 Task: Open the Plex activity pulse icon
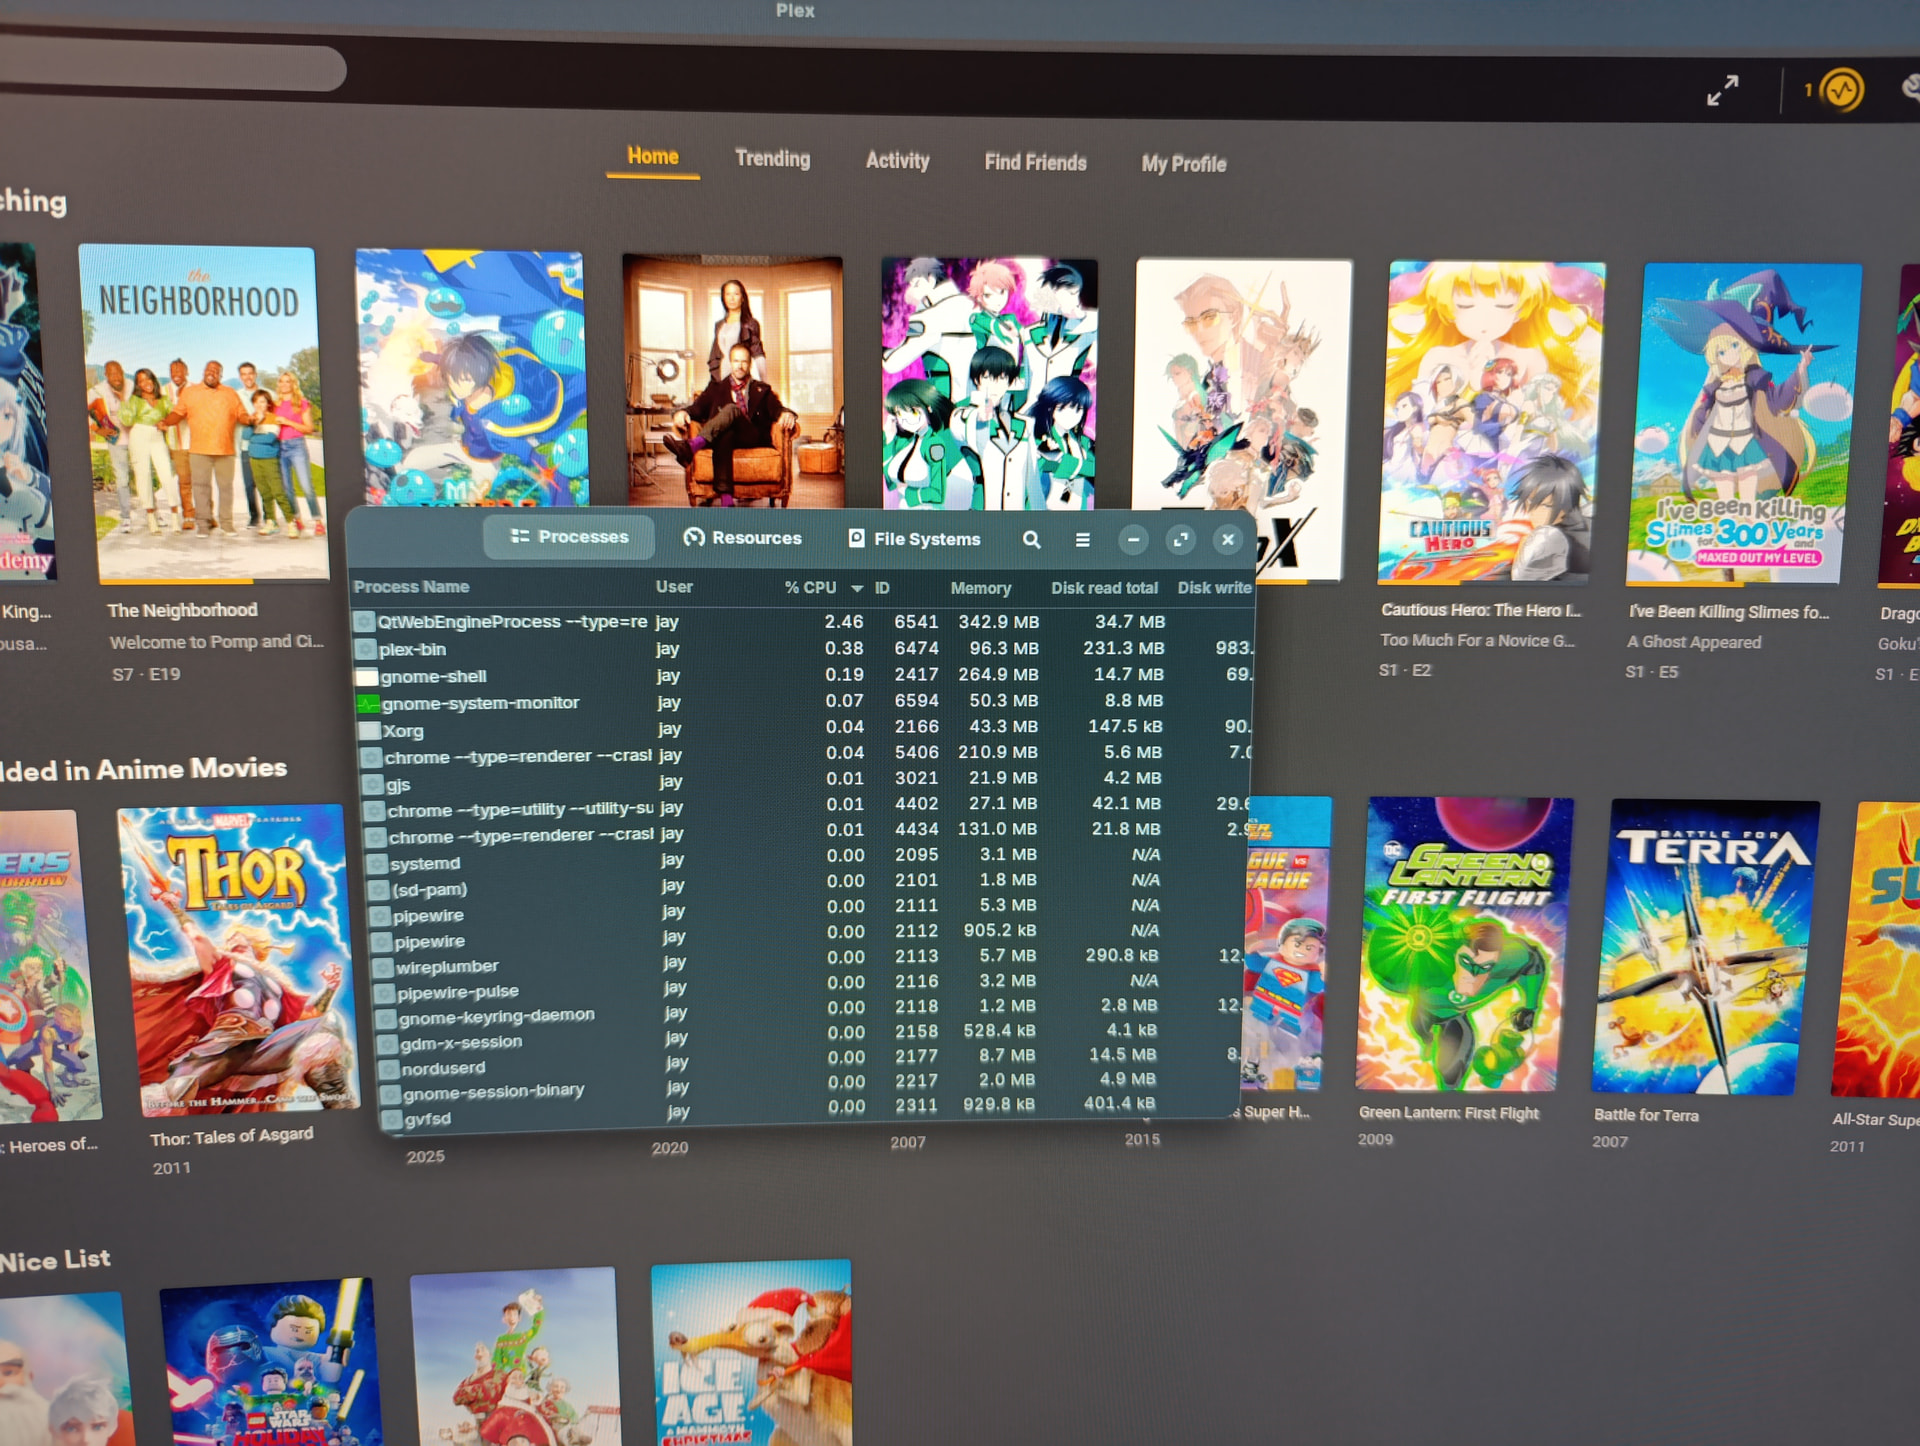tap(1841, 91)
